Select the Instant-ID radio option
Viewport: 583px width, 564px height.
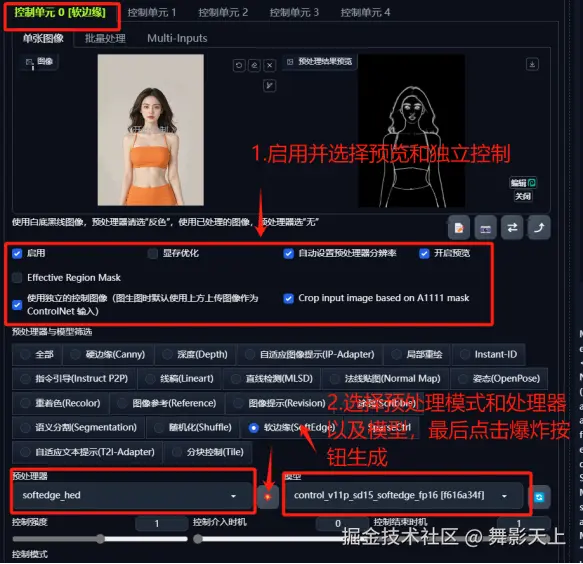pyautogui.click(x=489, y=354)
